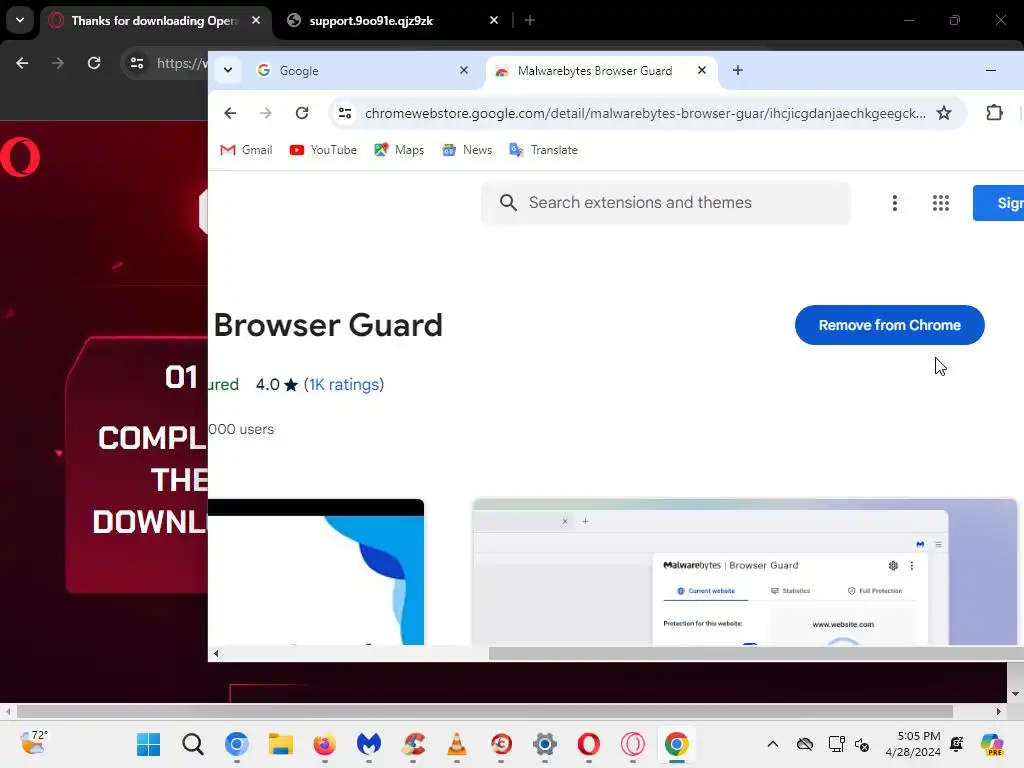Reload the Chrome Web Store page

coord(302,113)
